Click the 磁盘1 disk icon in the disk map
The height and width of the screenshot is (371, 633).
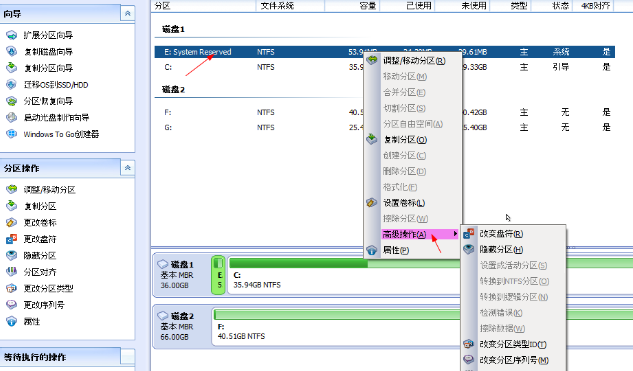pos(163,264)
